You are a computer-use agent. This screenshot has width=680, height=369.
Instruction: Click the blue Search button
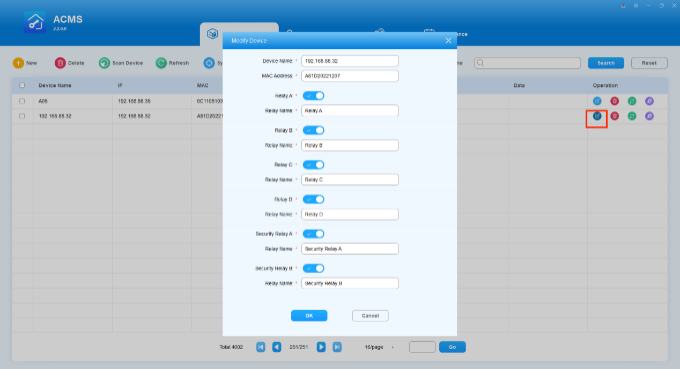pos(606,63)
